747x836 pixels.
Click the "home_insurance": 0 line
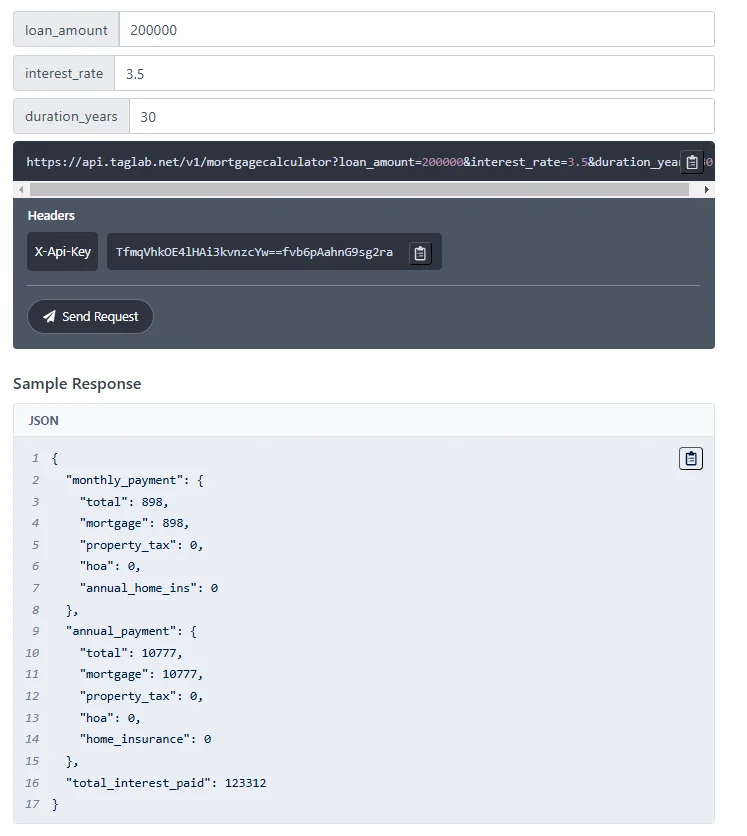pyautogui.click(x=145, y=739)
